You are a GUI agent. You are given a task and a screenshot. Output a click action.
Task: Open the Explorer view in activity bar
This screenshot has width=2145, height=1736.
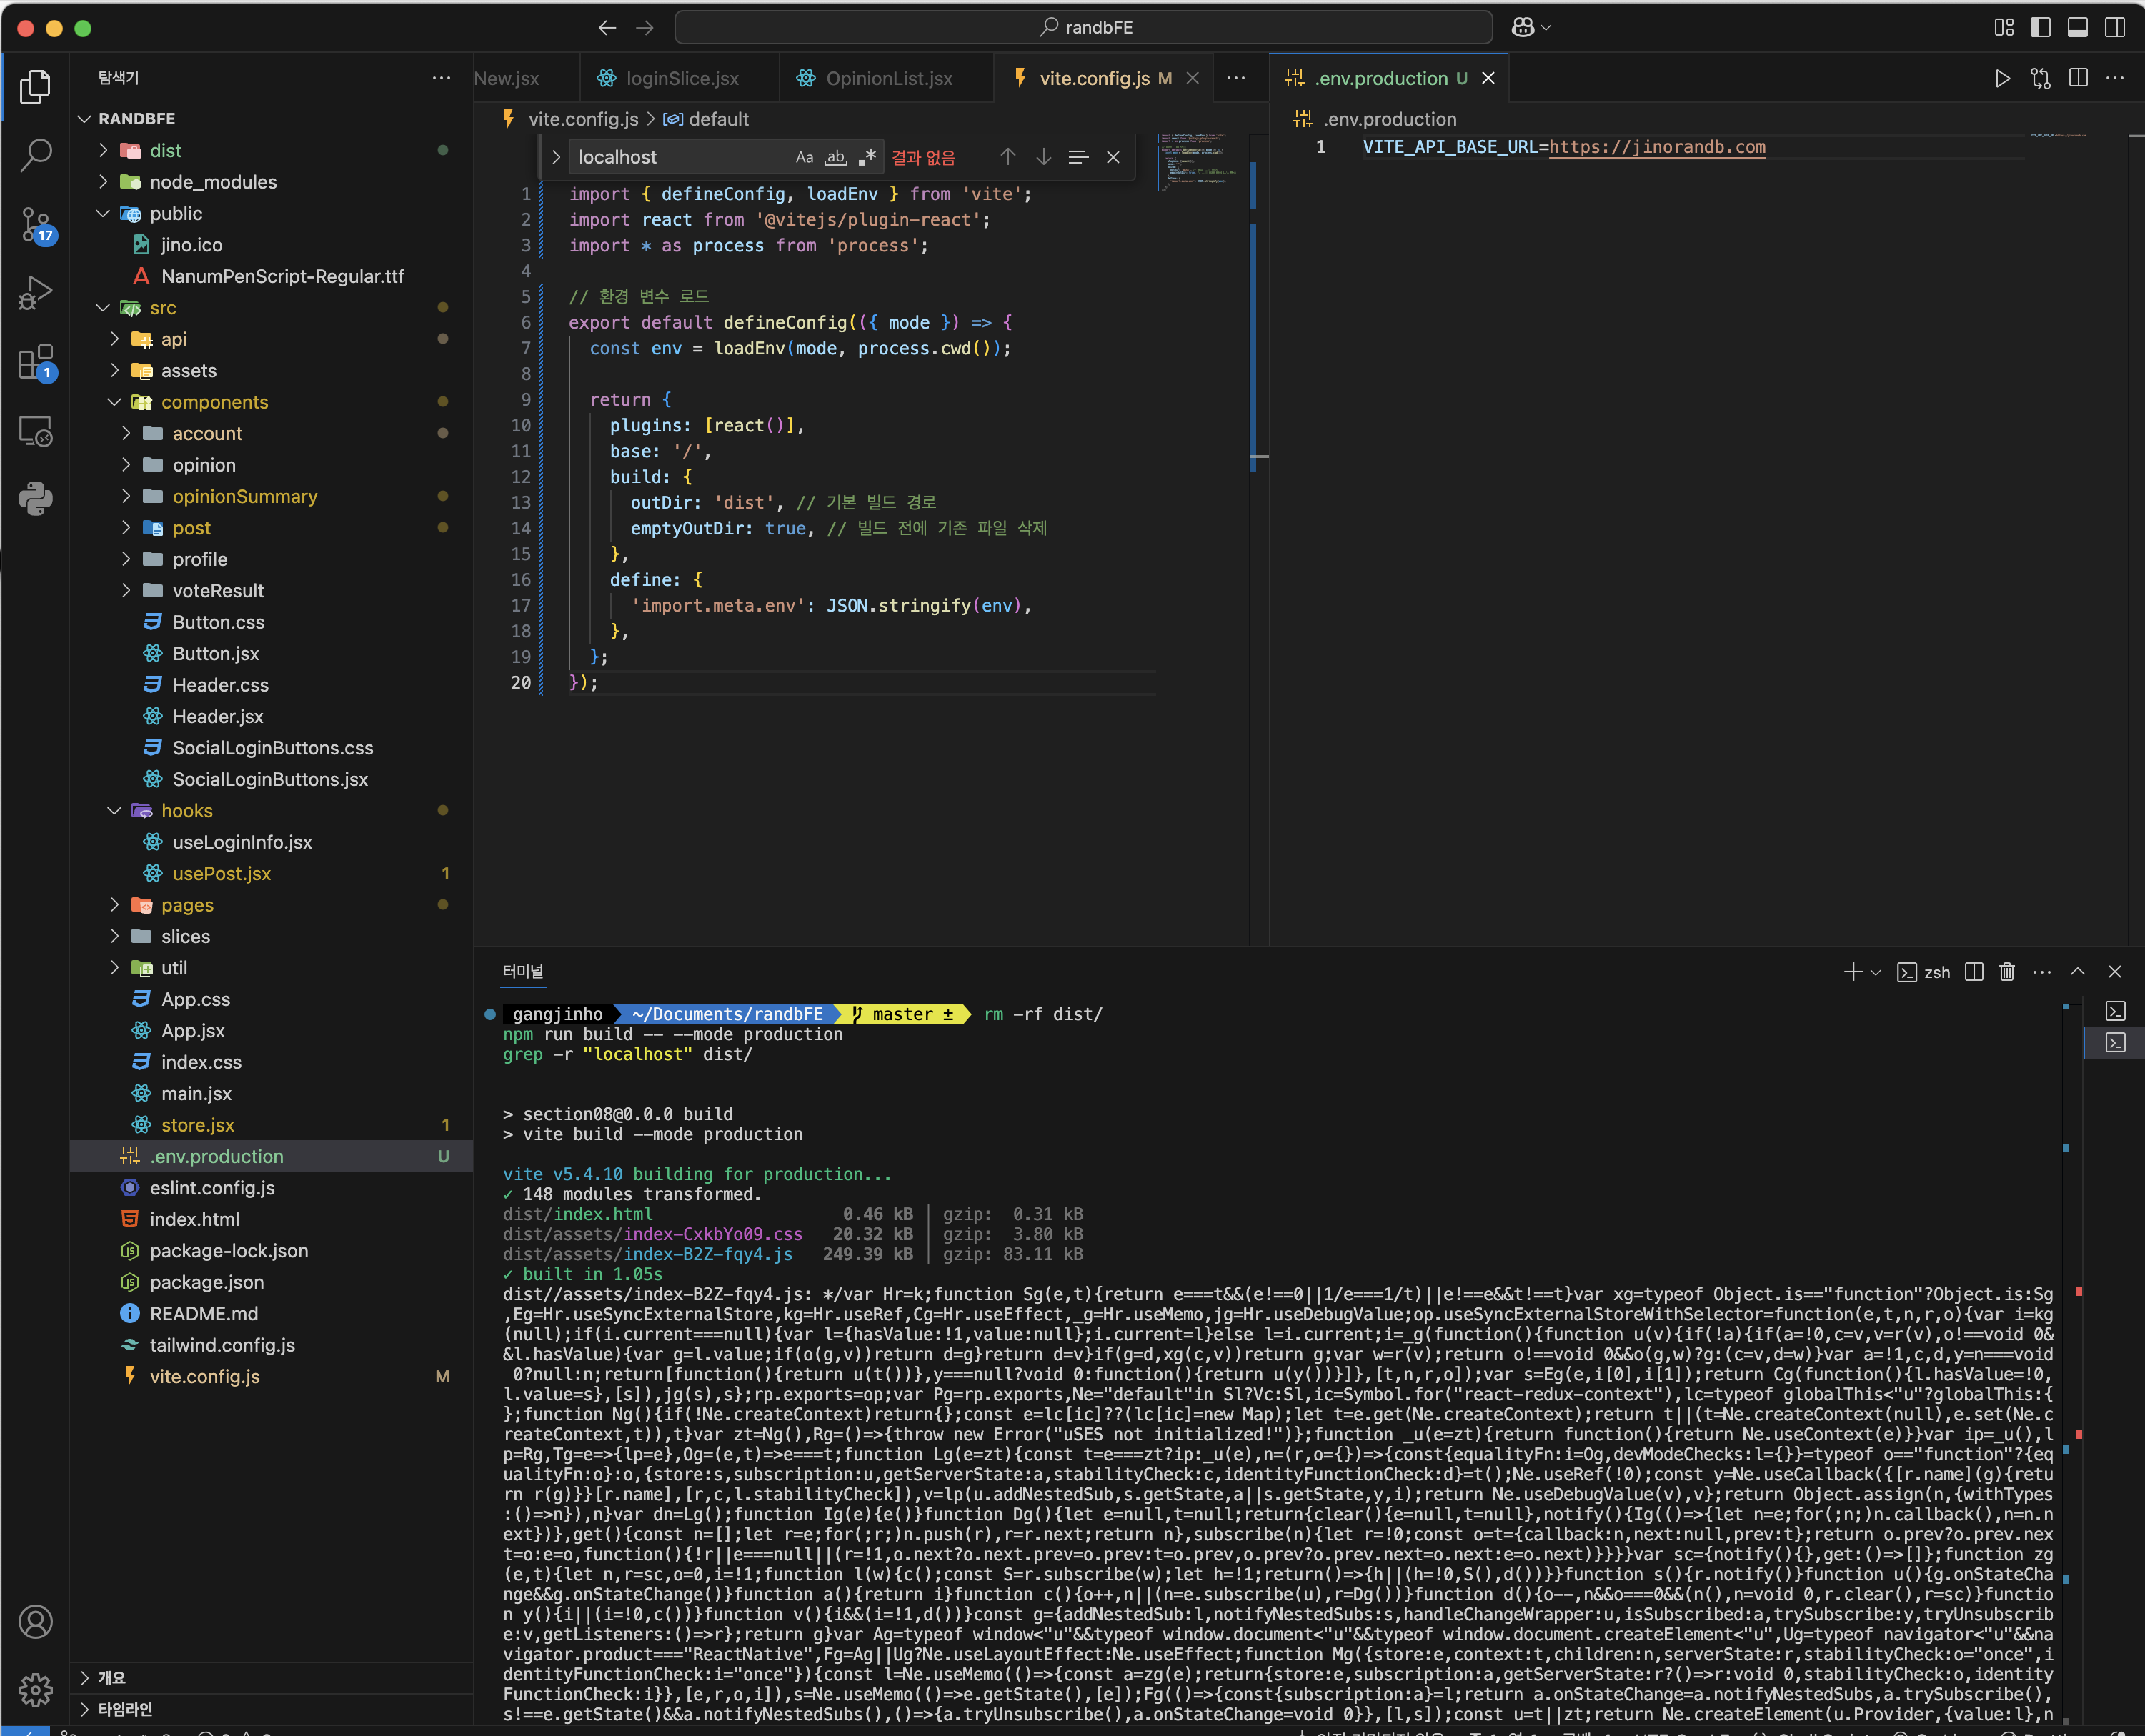(35, 87)
